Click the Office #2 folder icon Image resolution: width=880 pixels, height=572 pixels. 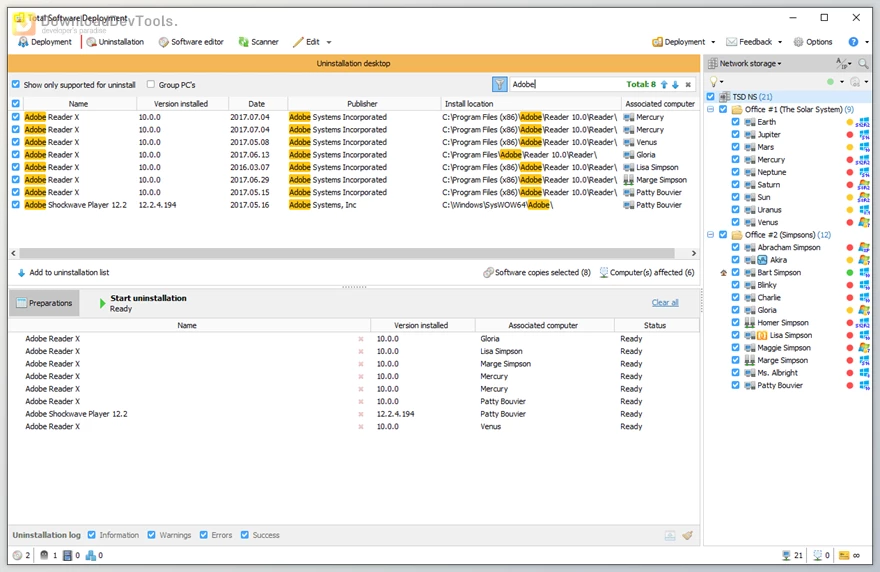click(737, 235)
